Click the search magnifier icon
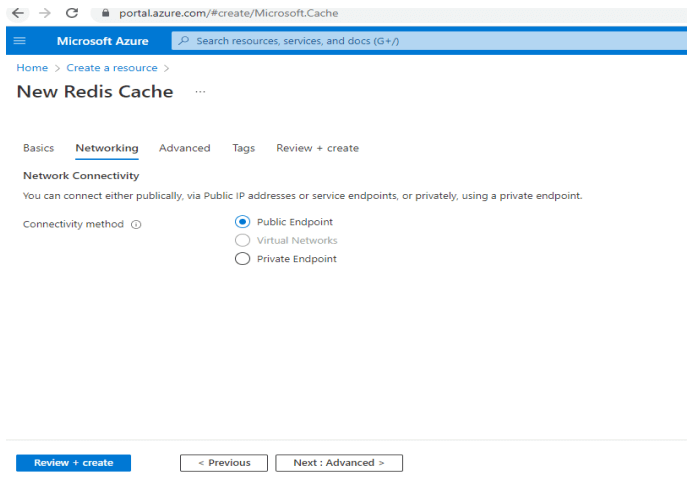The width and height of the screenshot is (696, 480). coord(183,41)
